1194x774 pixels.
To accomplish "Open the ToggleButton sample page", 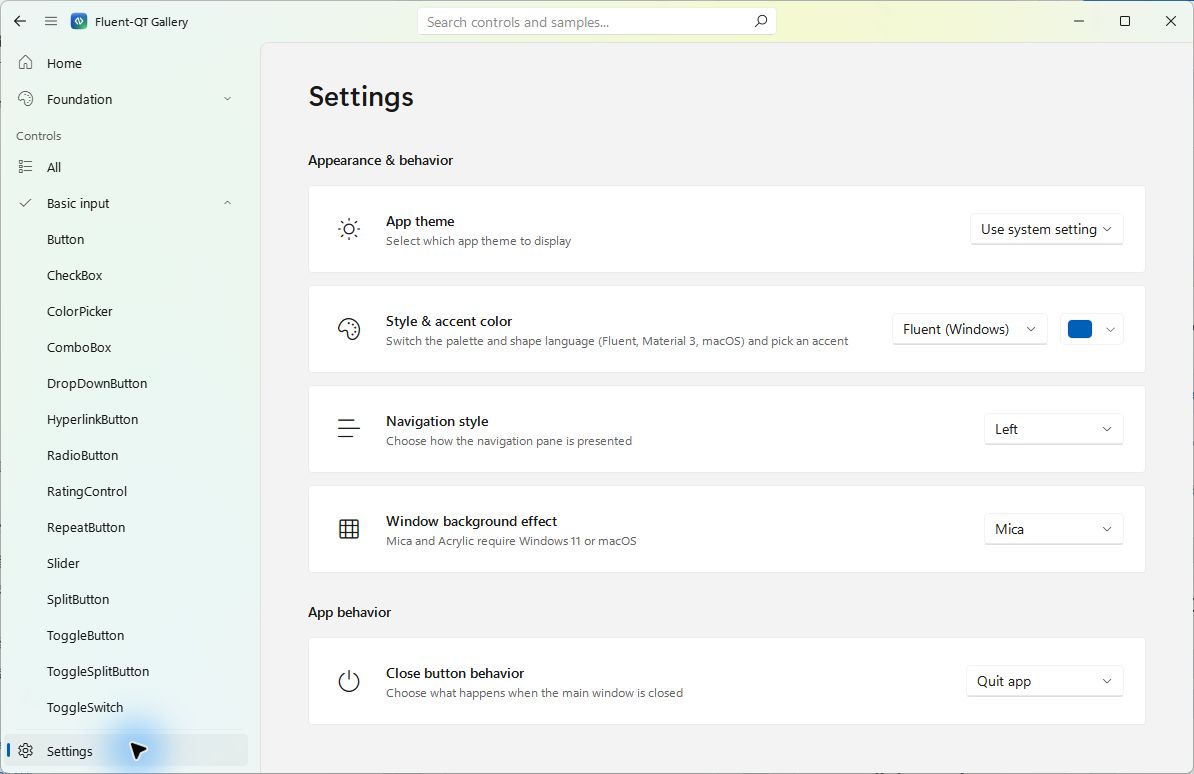I will tap(126, 635).
